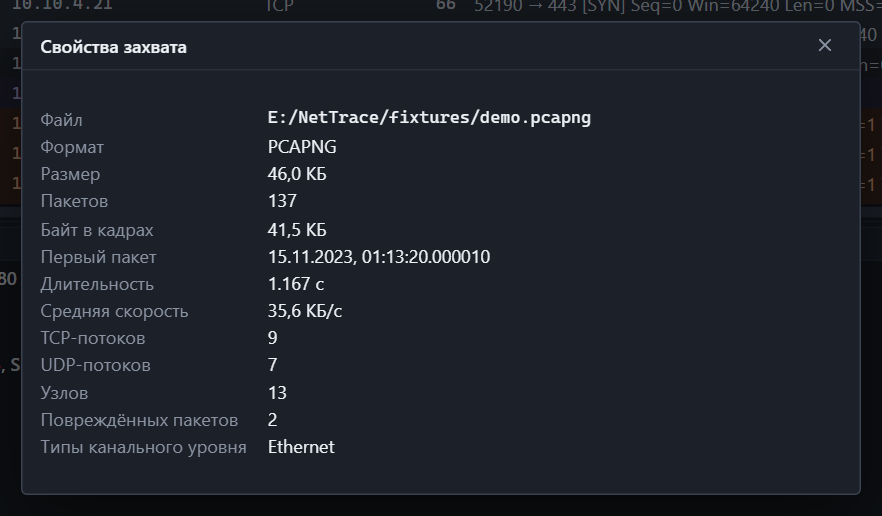Screen dimensions: 882x516
Task: Select timestamp 15.11.2023, 01:13:20.000010
Action: pyautogui.click(x=379, y=257)
